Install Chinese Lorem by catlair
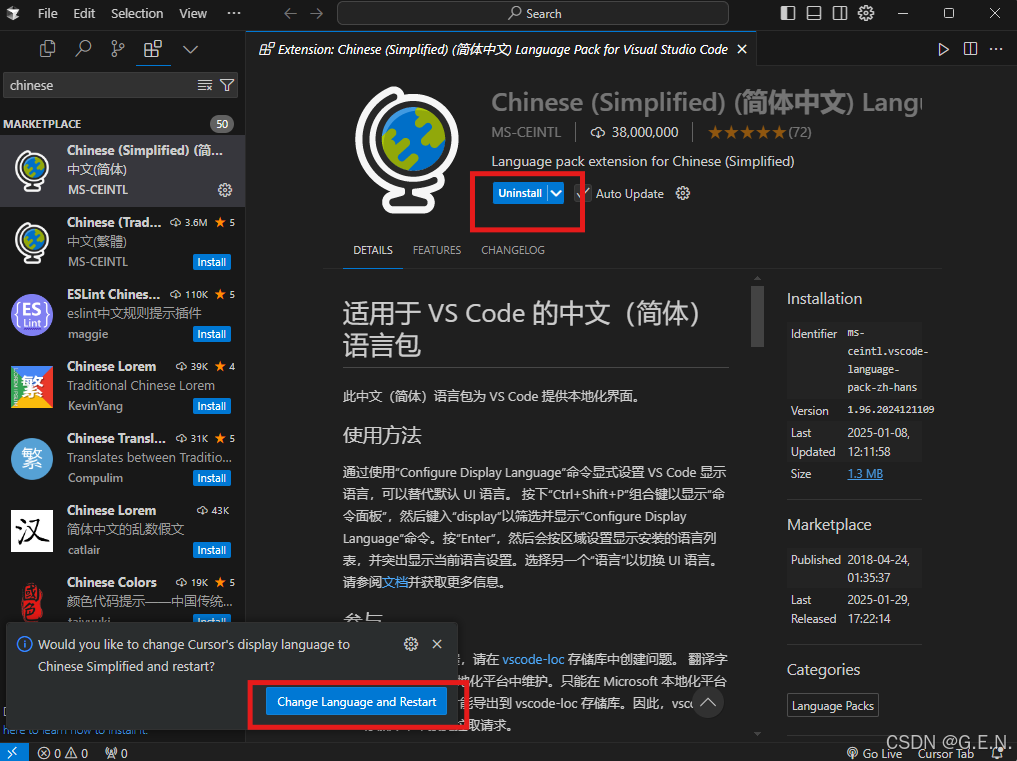Image resolution: width=1017 pixels, height=761 pixels. click(x=211, y=550)
